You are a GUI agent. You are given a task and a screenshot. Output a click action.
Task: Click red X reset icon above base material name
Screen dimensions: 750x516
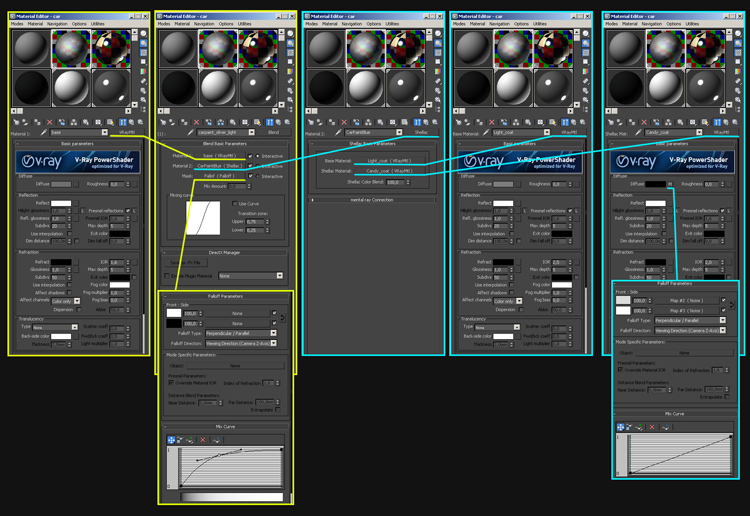point(50,121)
